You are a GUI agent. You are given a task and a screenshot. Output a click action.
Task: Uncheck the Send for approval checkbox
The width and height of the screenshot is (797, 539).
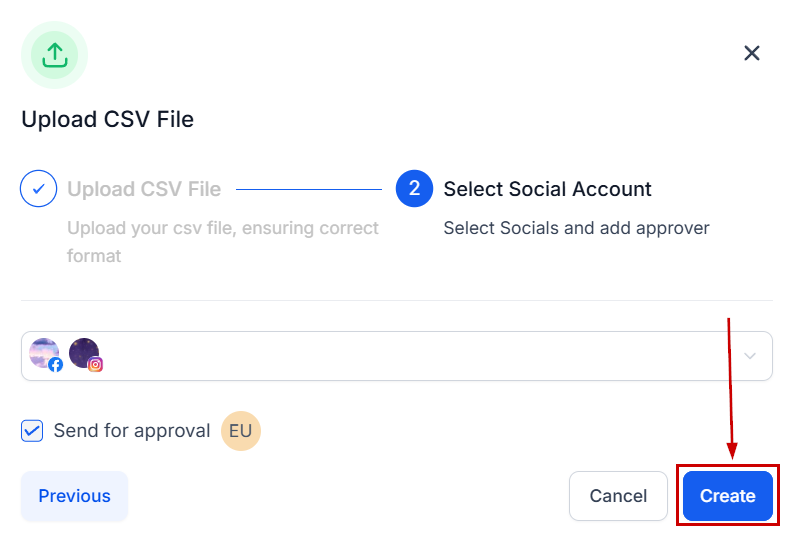tap(32, 431)
